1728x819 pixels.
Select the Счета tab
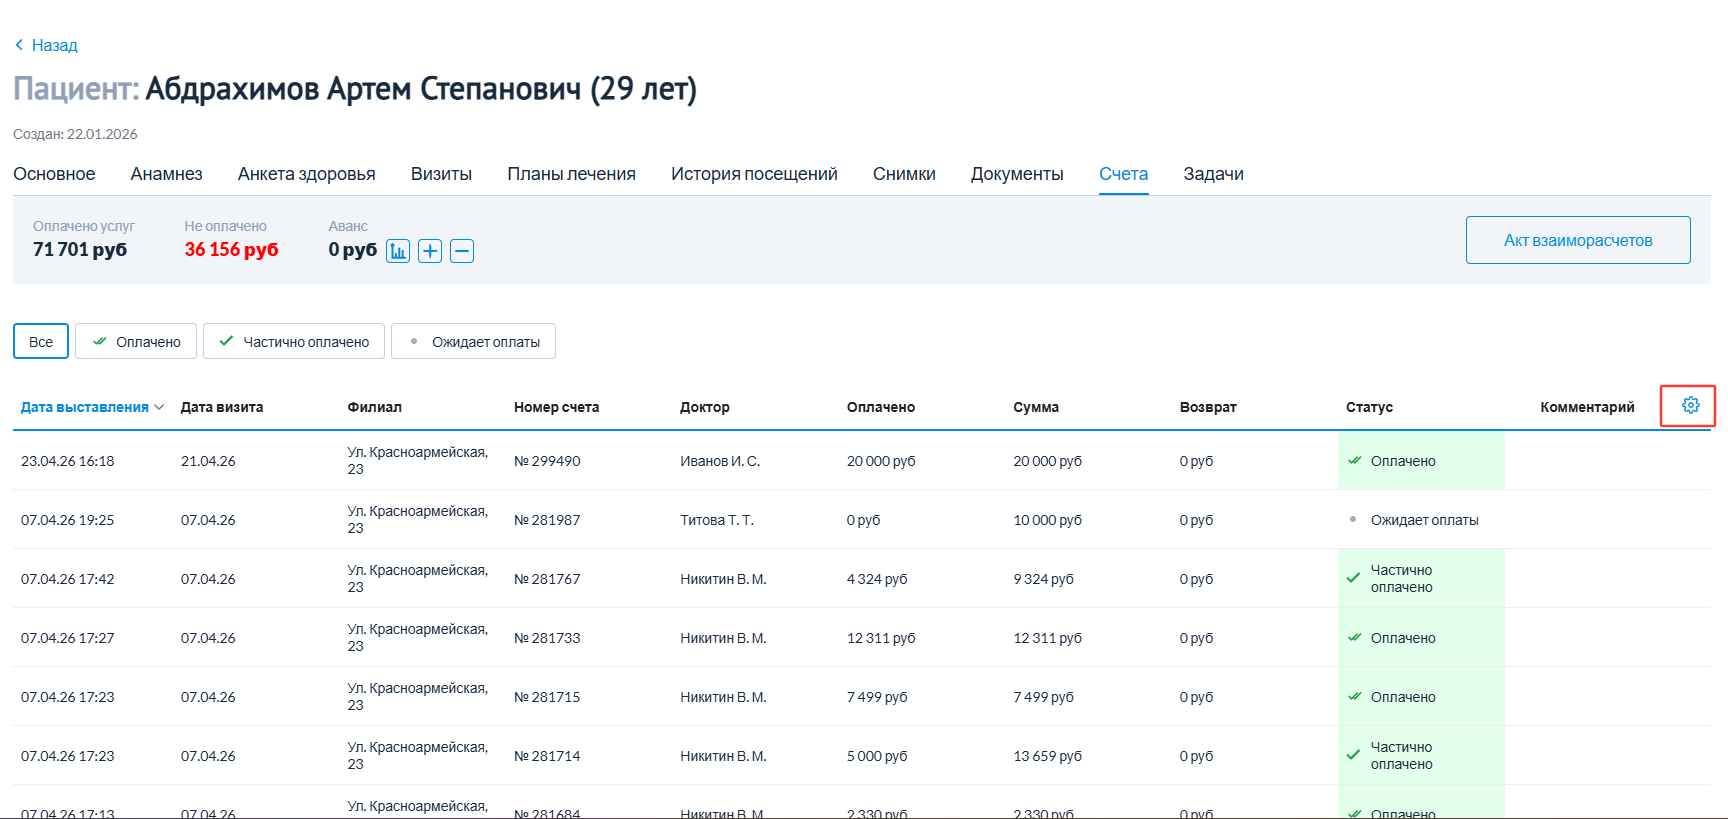(x=1123, y=174)
